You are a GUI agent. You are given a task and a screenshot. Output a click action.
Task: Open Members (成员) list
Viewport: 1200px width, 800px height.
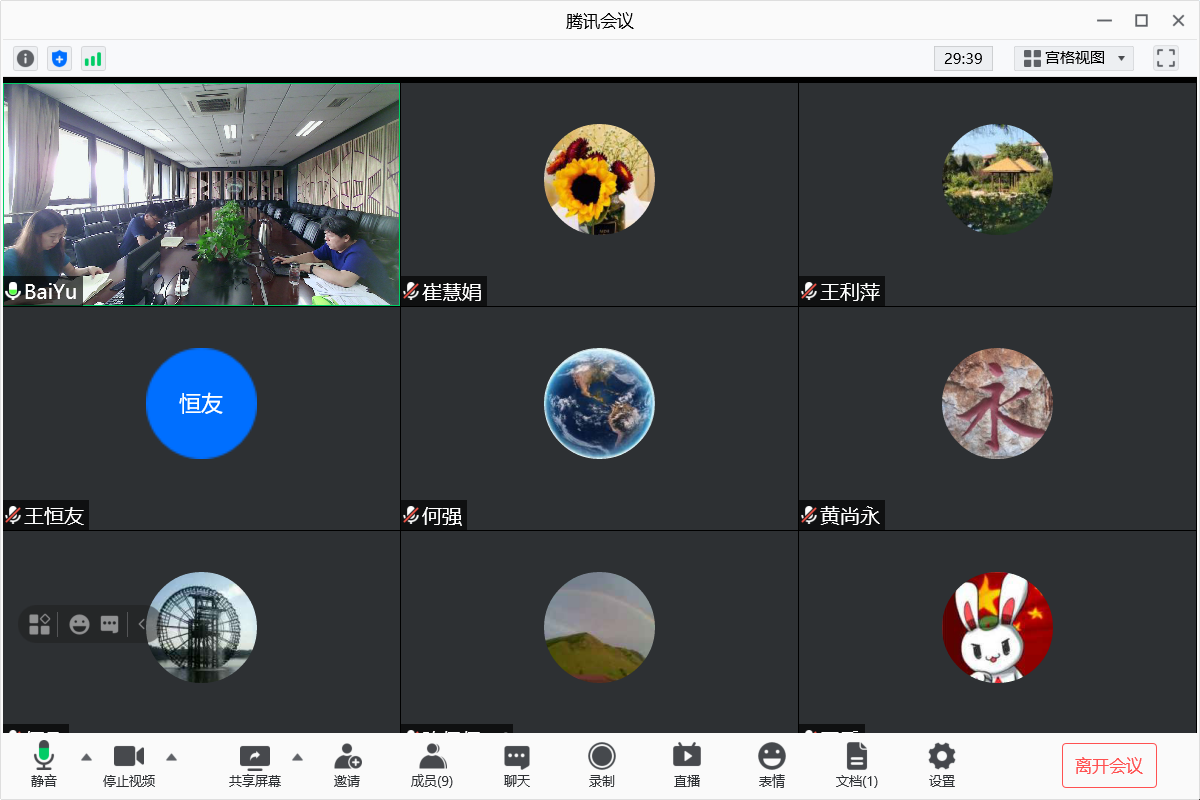pyautogui.click(x=431, y=765)
